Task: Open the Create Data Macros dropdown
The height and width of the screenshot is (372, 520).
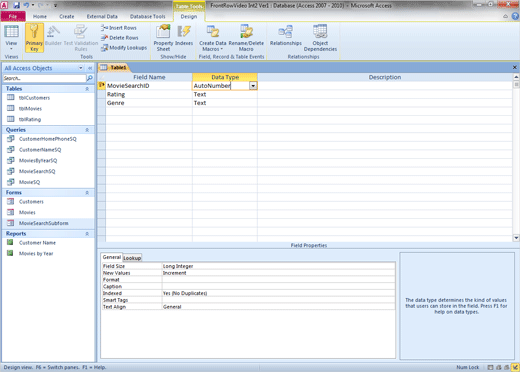Action: click(x=213, y=38)
